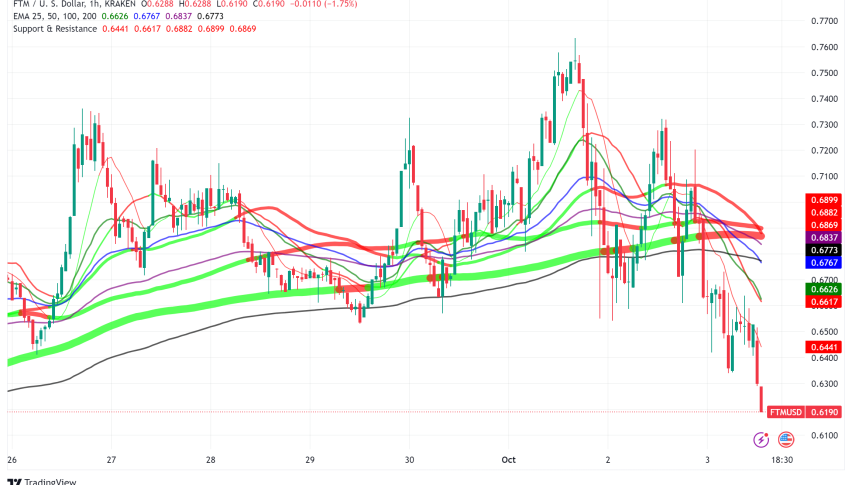The height and width of the screenshot is (485, 852).
Task: Click the 28 date marker on time axis
Action: click(x=210, y=459)
